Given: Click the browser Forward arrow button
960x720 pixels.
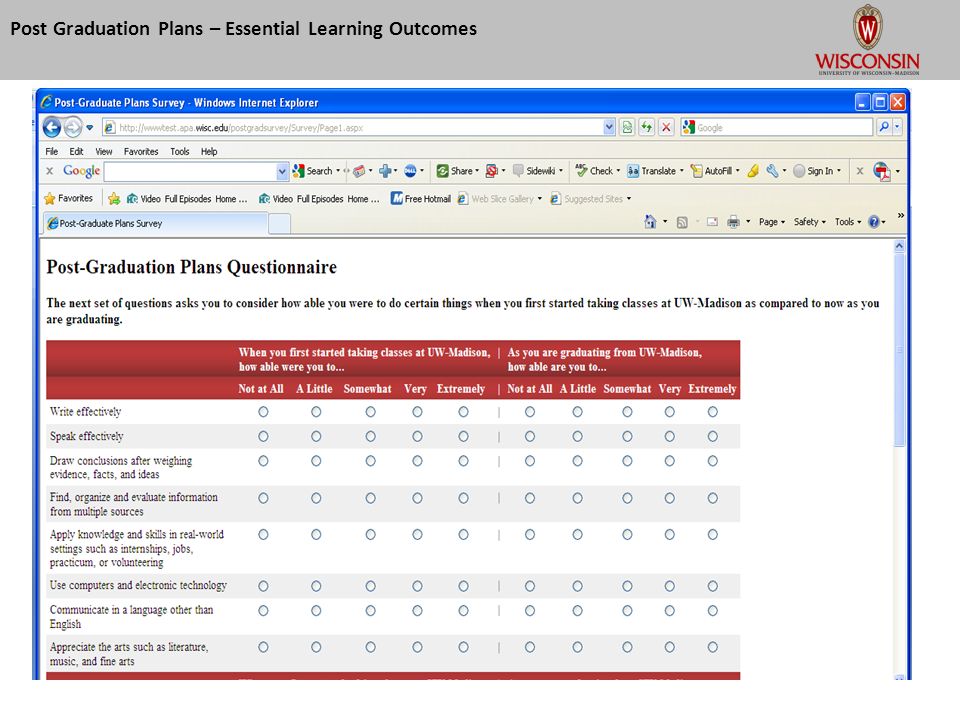Looking at the screenshot, I should (73, 127).
